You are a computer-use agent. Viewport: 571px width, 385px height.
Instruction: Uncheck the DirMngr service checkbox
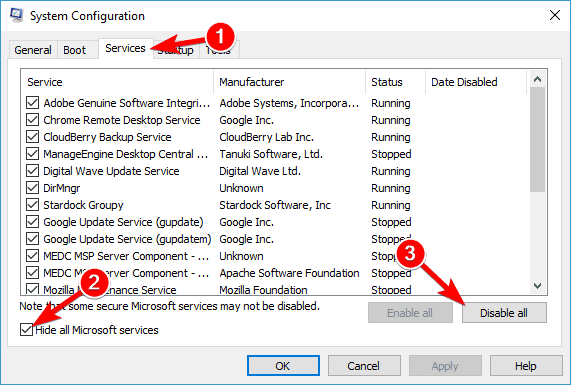(x=32, y=188)
